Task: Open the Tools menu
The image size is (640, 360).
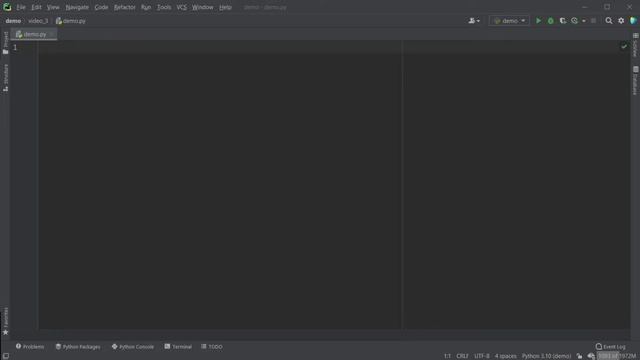Action: point(164,7)
